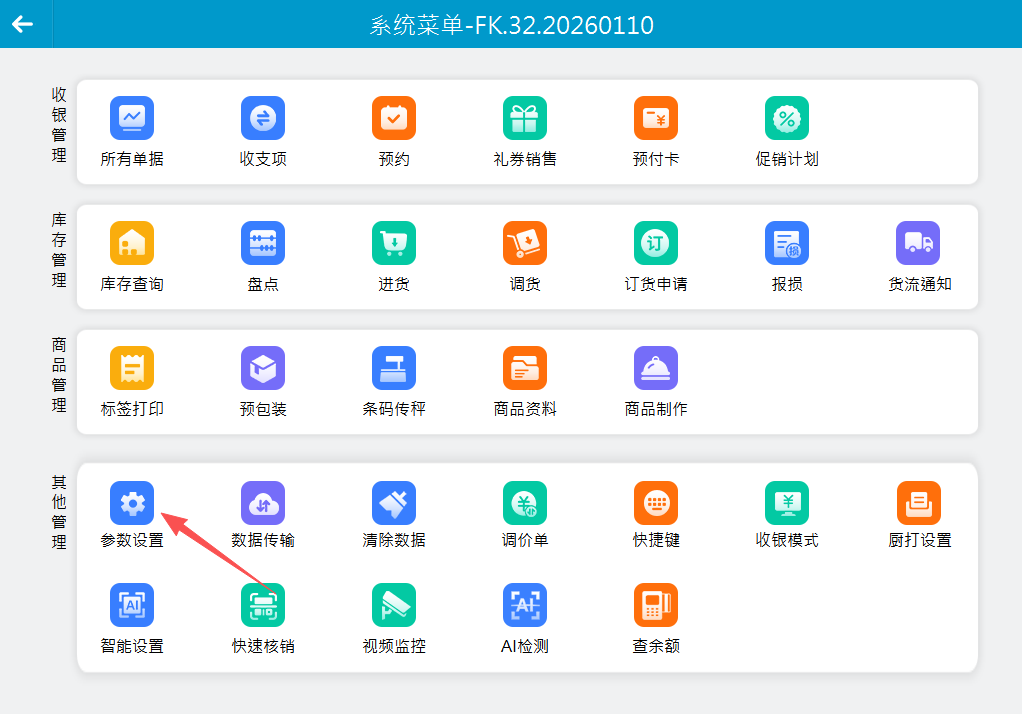The width and height of the screenshot is (1022, 714).
Task: Select the 礼券销售 gift voucher icon
Action: 525,118
